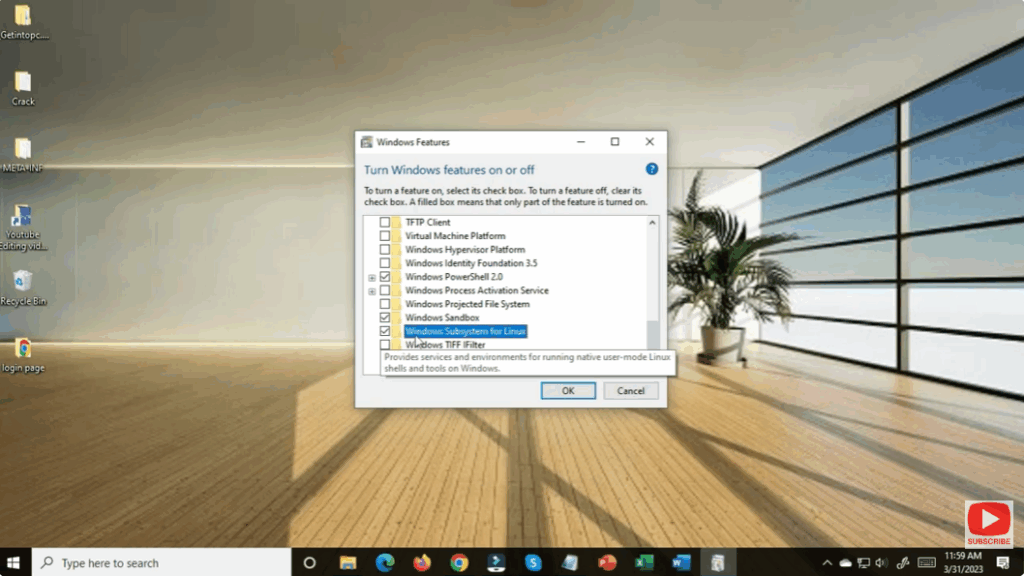Viewport: 1024px width, 576px height.
Task: Open the blue help question mark icon
Action: [650, 170]
